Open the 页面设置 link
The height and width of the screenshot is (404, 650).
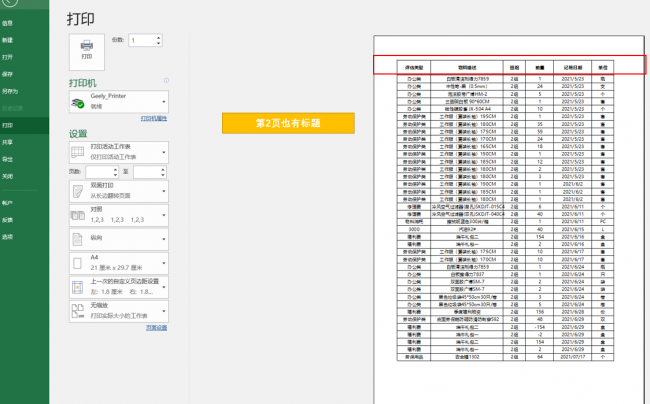(x=156, y=328)
